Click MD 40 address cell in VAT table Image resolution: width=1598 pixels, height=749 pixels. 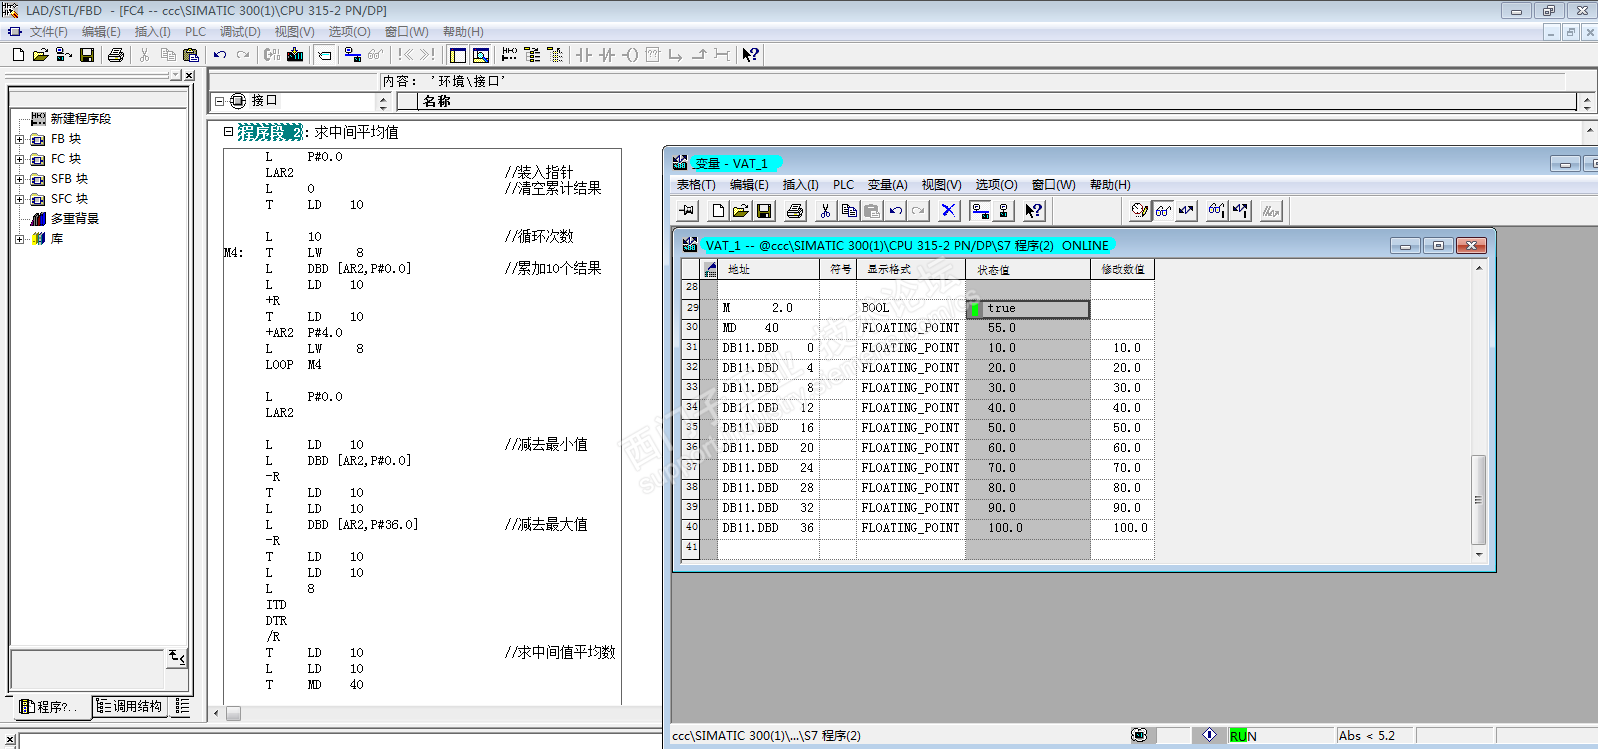[768, 328]
